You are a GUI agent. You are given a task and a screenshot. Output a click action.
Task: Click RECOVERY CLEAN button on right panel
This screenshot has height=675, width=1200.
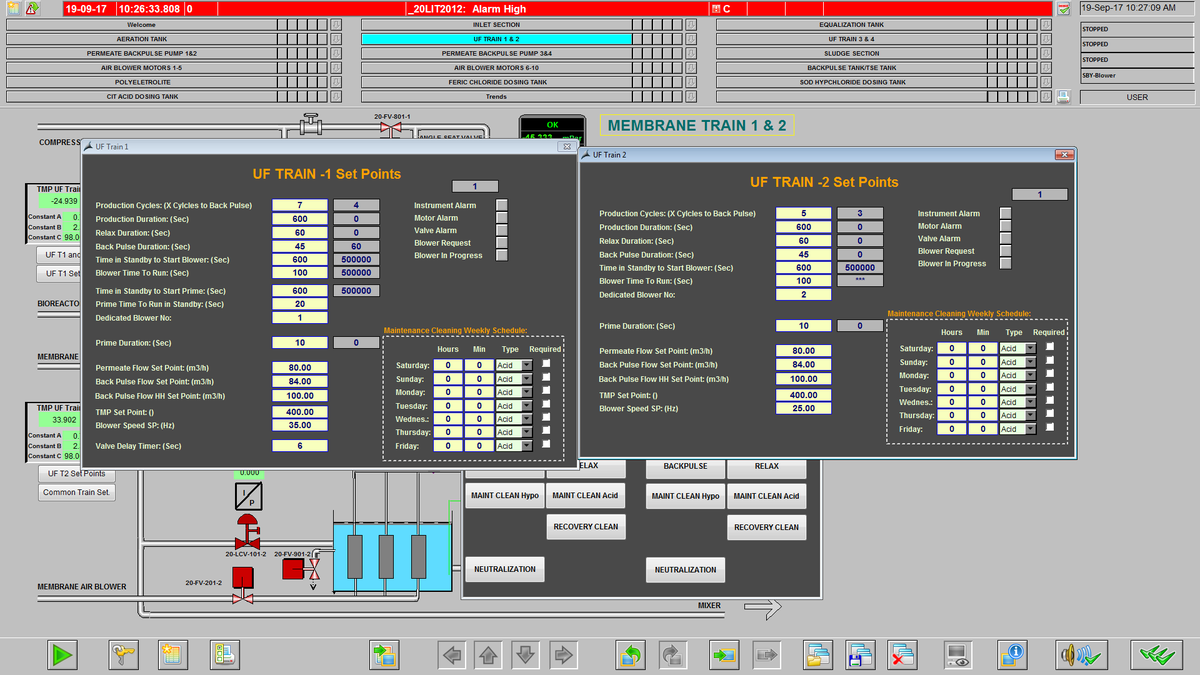pos(766,527)
